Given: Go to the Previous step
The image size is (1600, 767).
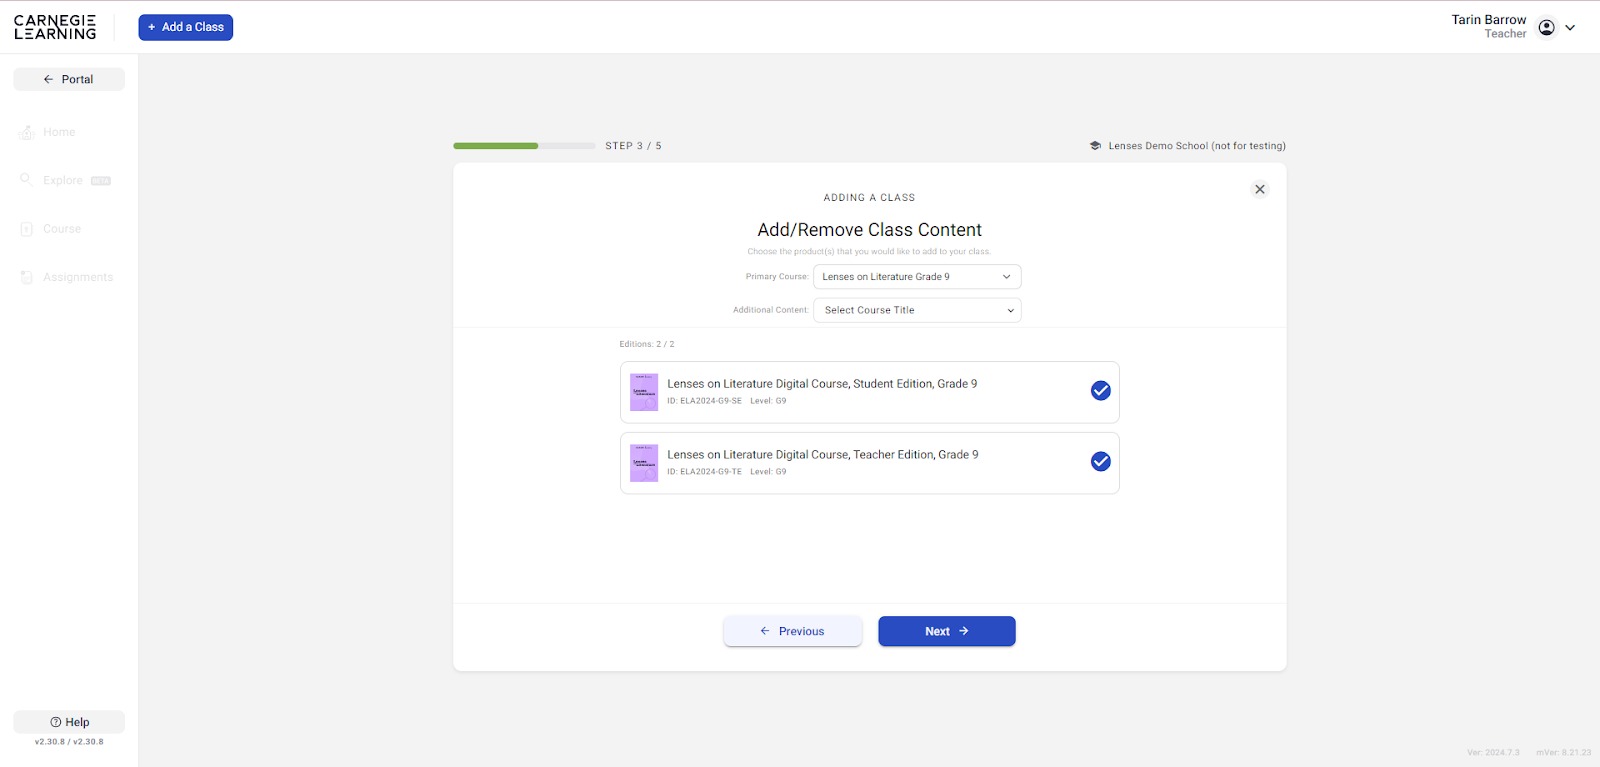Looking at the screenshot, I should 793,631.
